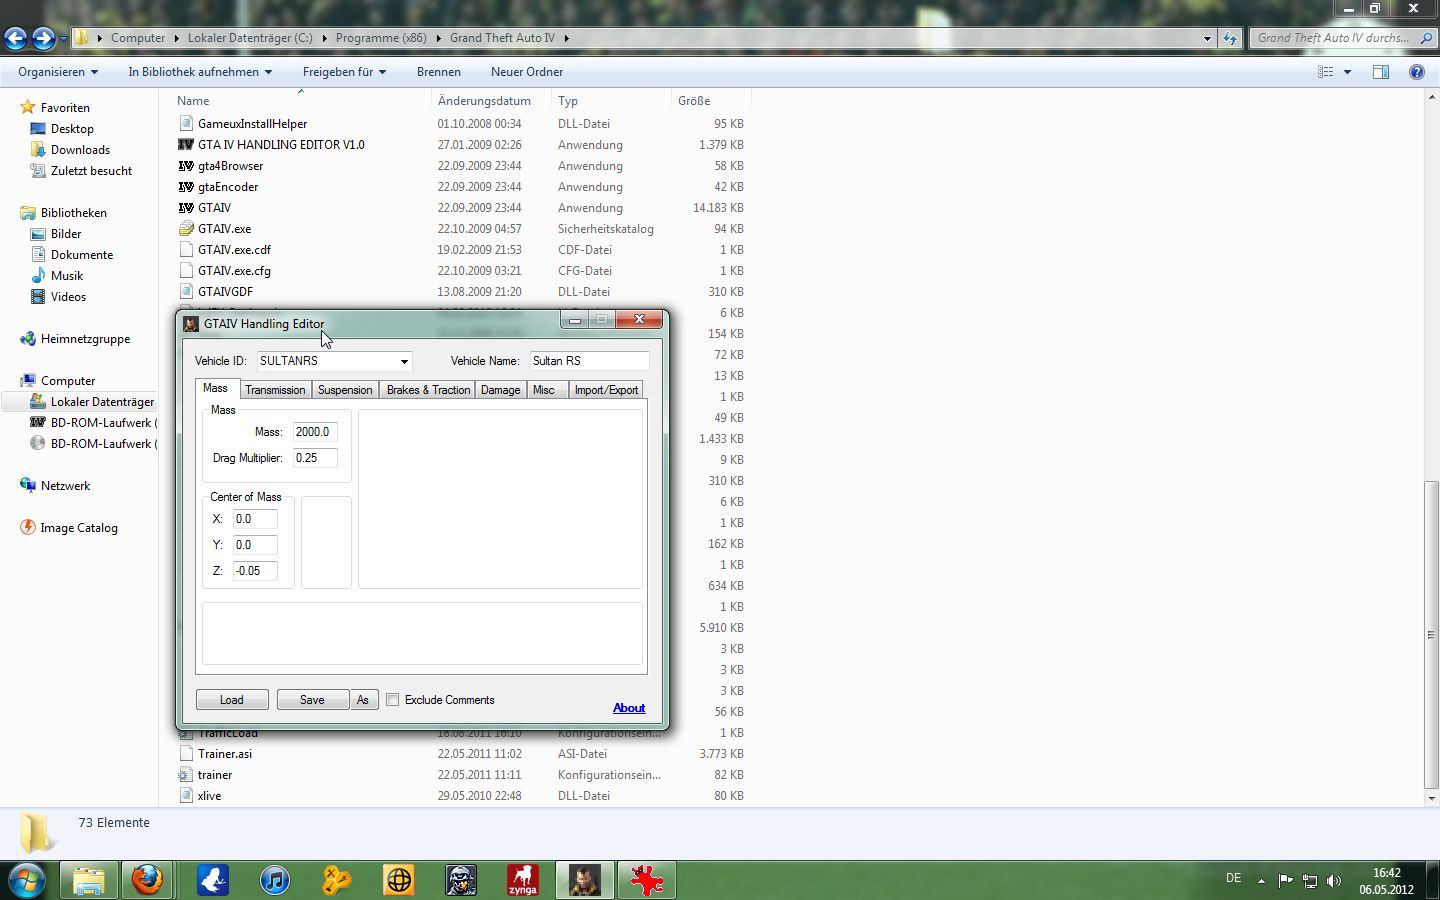Select GTA IV HANDLING EDITOR V1.0 file icon

[x=185, y=145]
